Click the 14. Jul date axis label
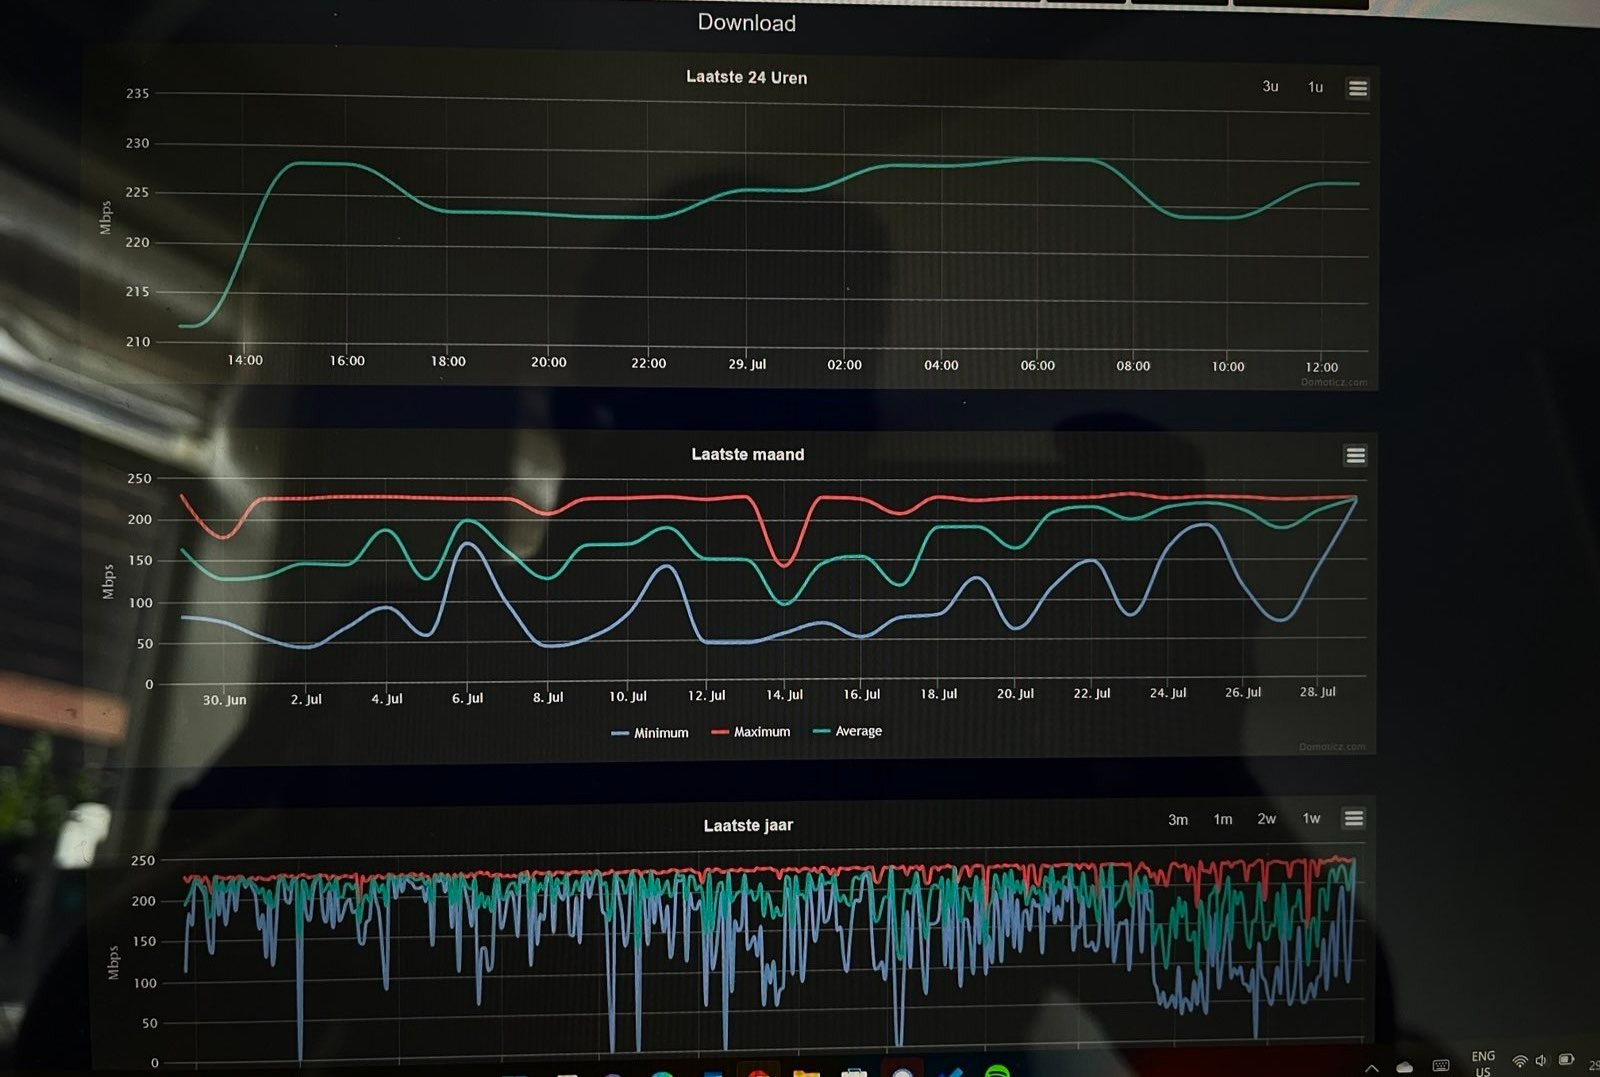1600x1077 pixels. pyautogui.click(x=784, y=694)
